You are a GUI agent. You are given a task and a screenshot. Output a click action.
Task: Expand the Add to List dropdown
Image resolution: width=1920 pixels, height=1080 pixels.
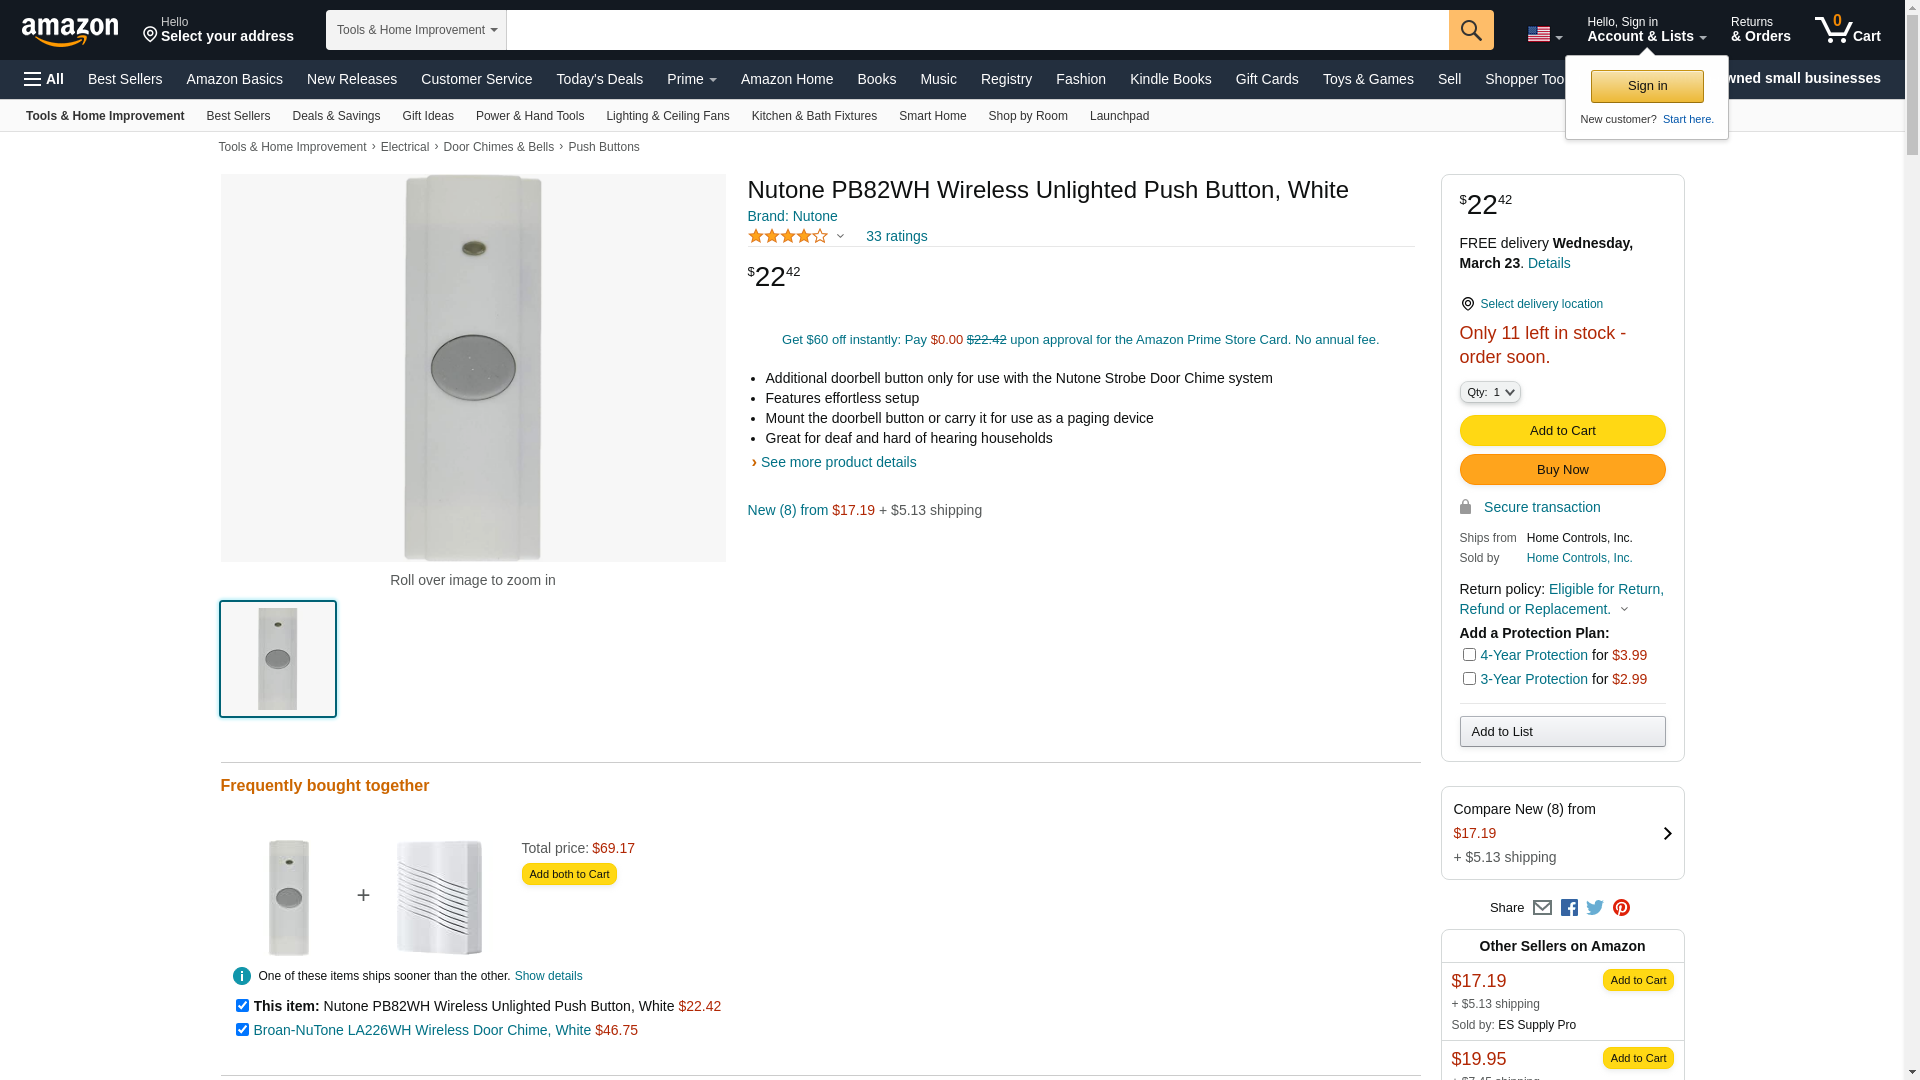1562,732
